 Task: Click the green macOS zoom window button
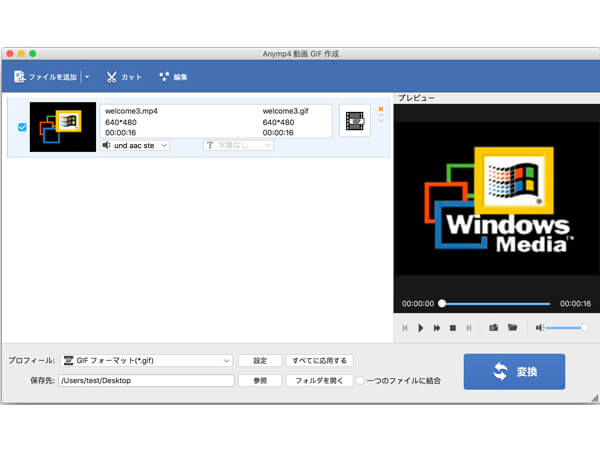(33, 54)
